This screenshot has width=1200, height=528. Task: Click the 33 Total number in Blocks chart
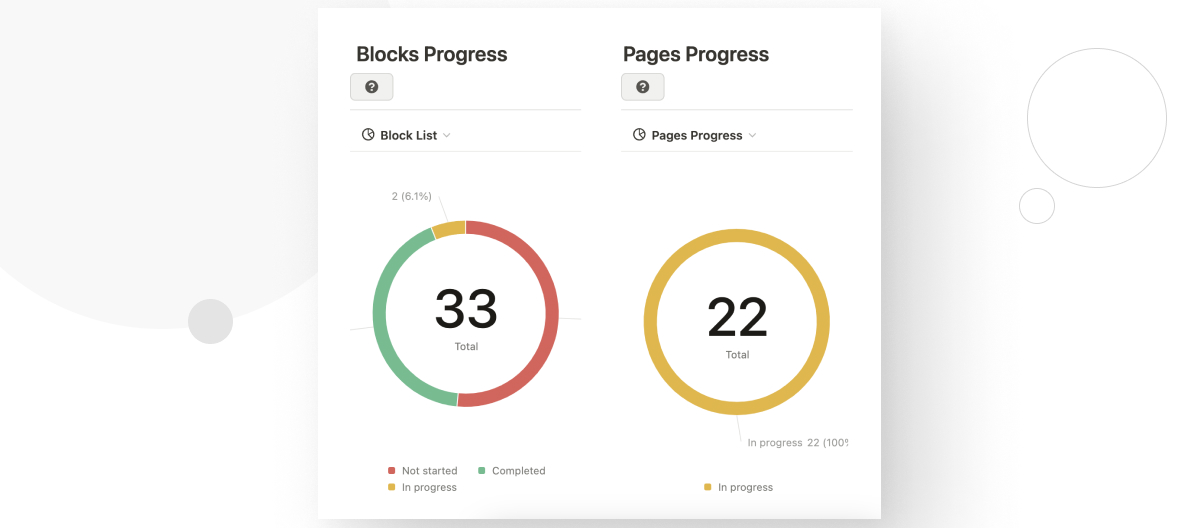466,308
